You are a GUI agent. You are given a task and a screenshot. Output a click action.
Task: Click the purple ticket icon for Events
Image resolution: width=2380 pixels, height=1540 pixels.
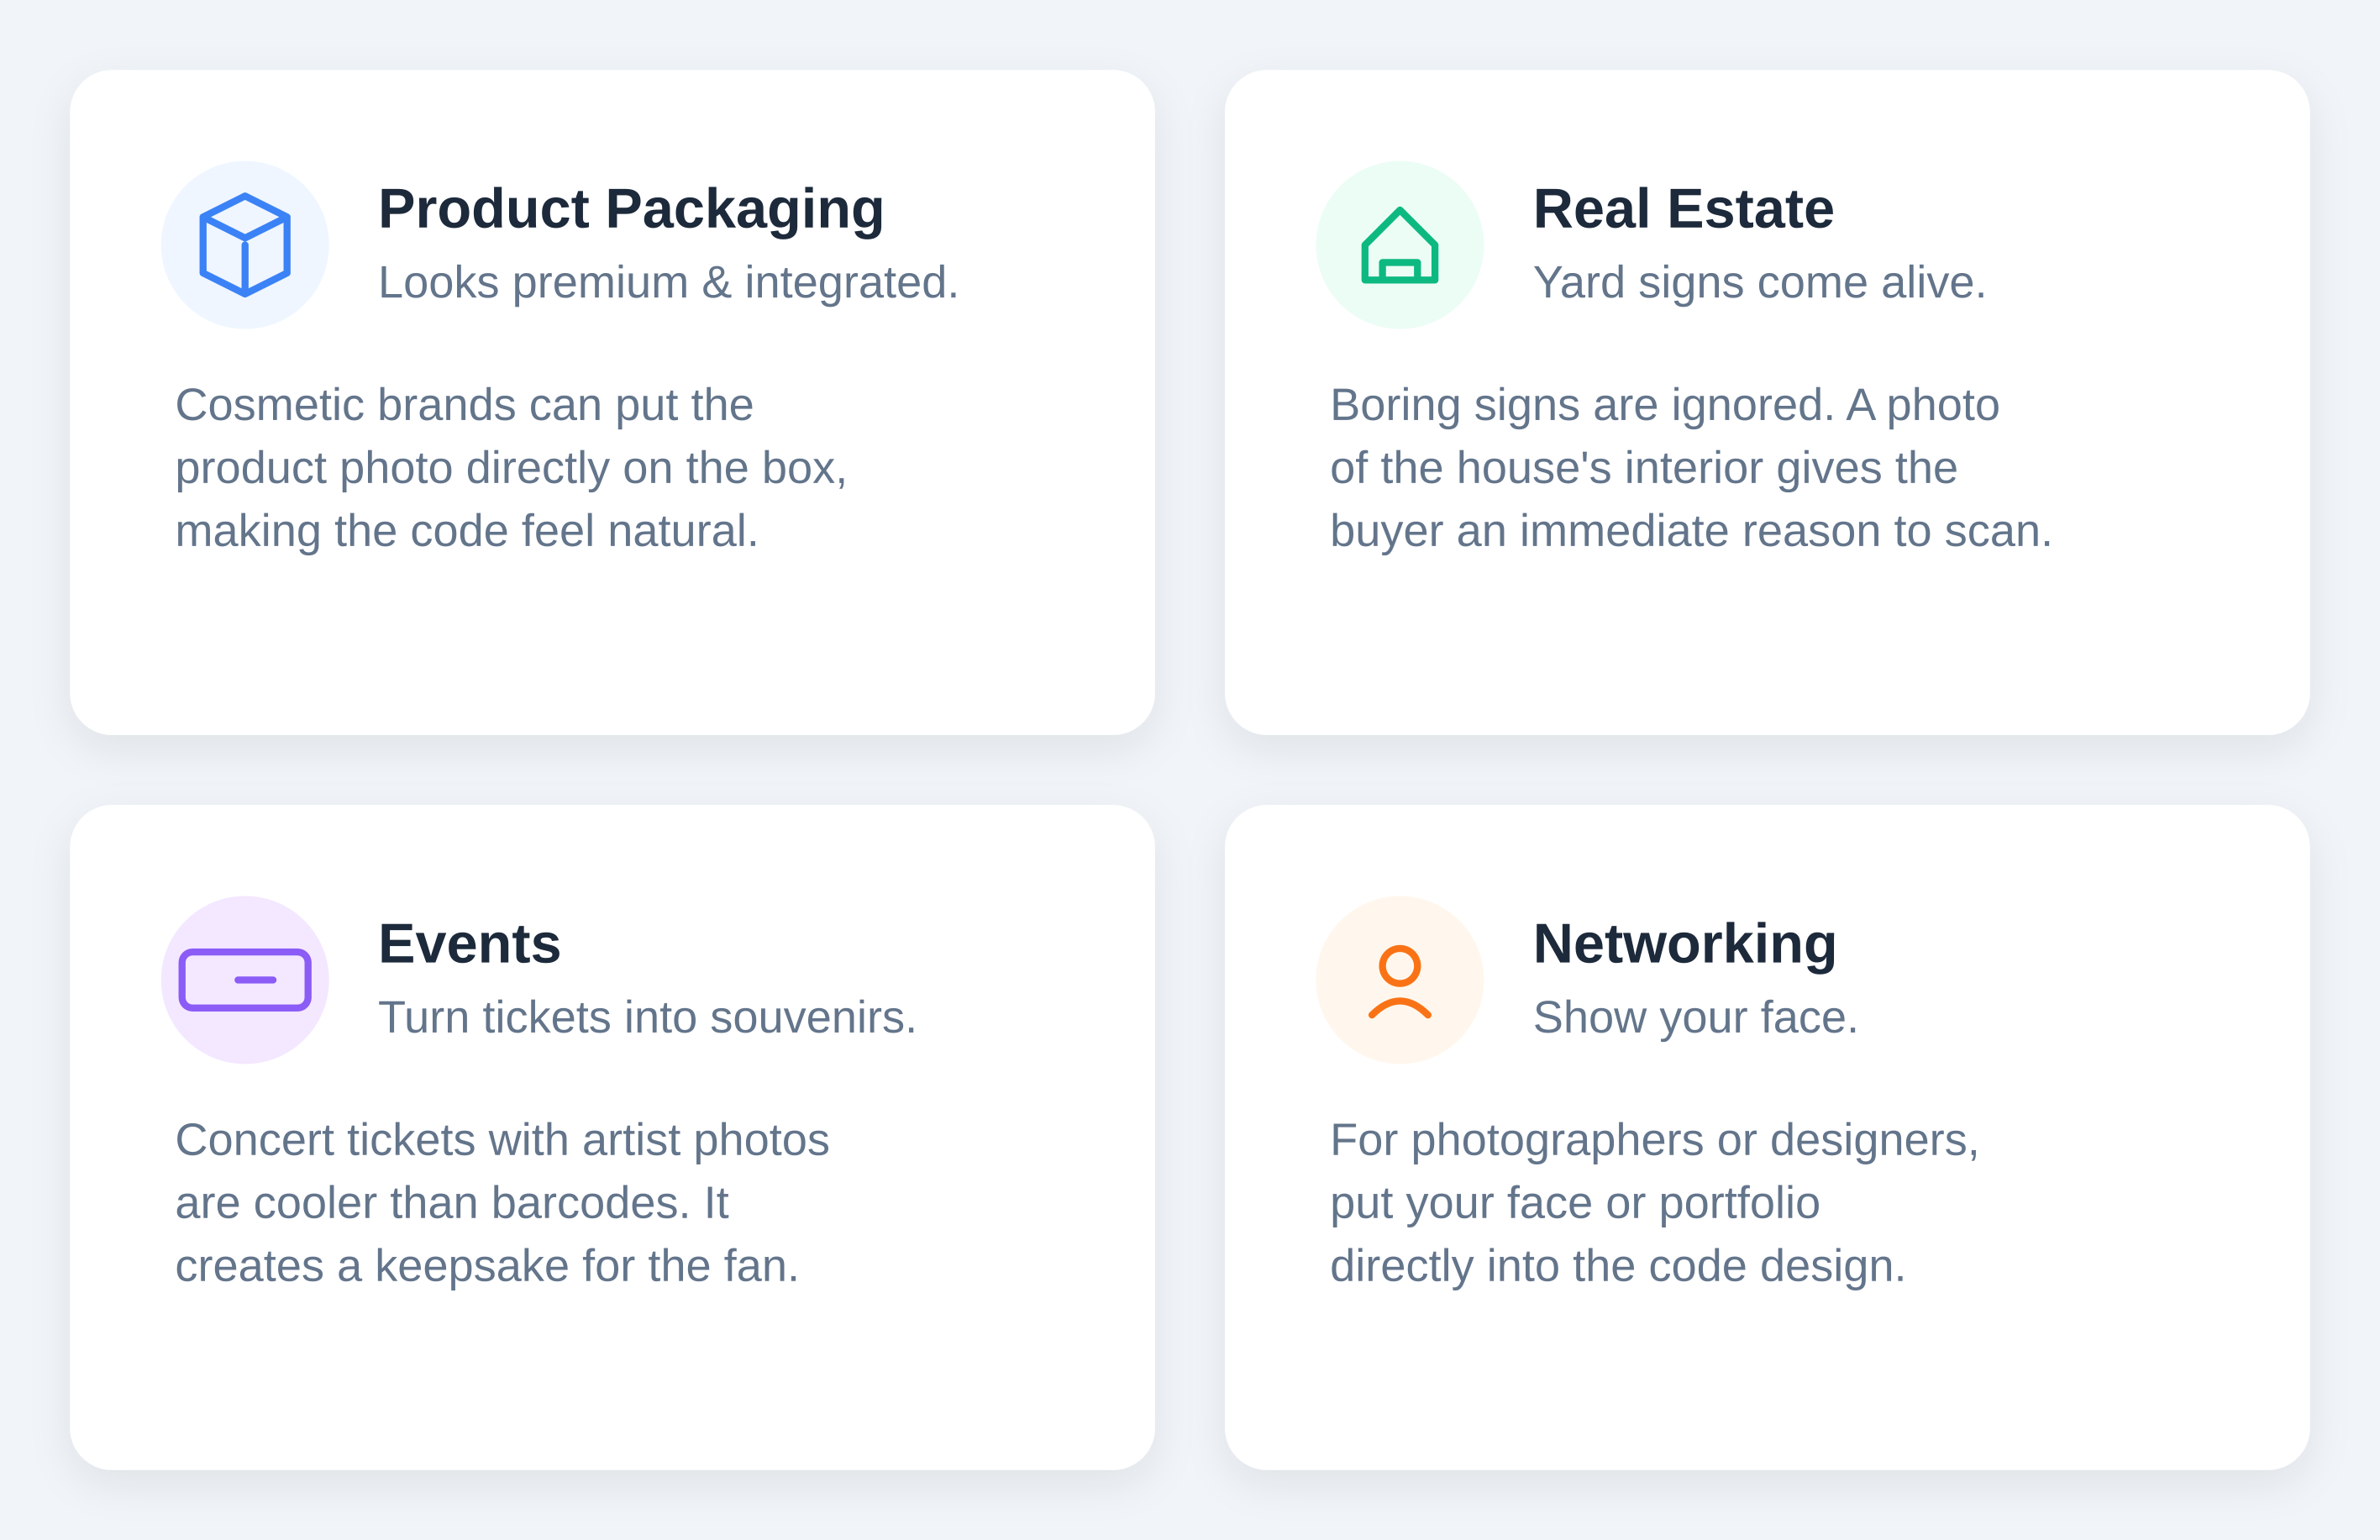(245, 980)
